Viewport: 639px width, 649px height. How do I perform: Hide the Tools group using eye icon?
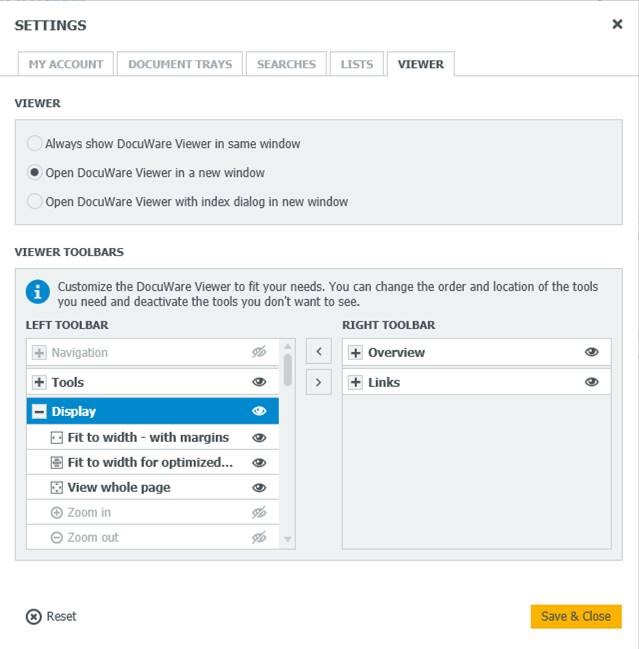click(259, 382)
